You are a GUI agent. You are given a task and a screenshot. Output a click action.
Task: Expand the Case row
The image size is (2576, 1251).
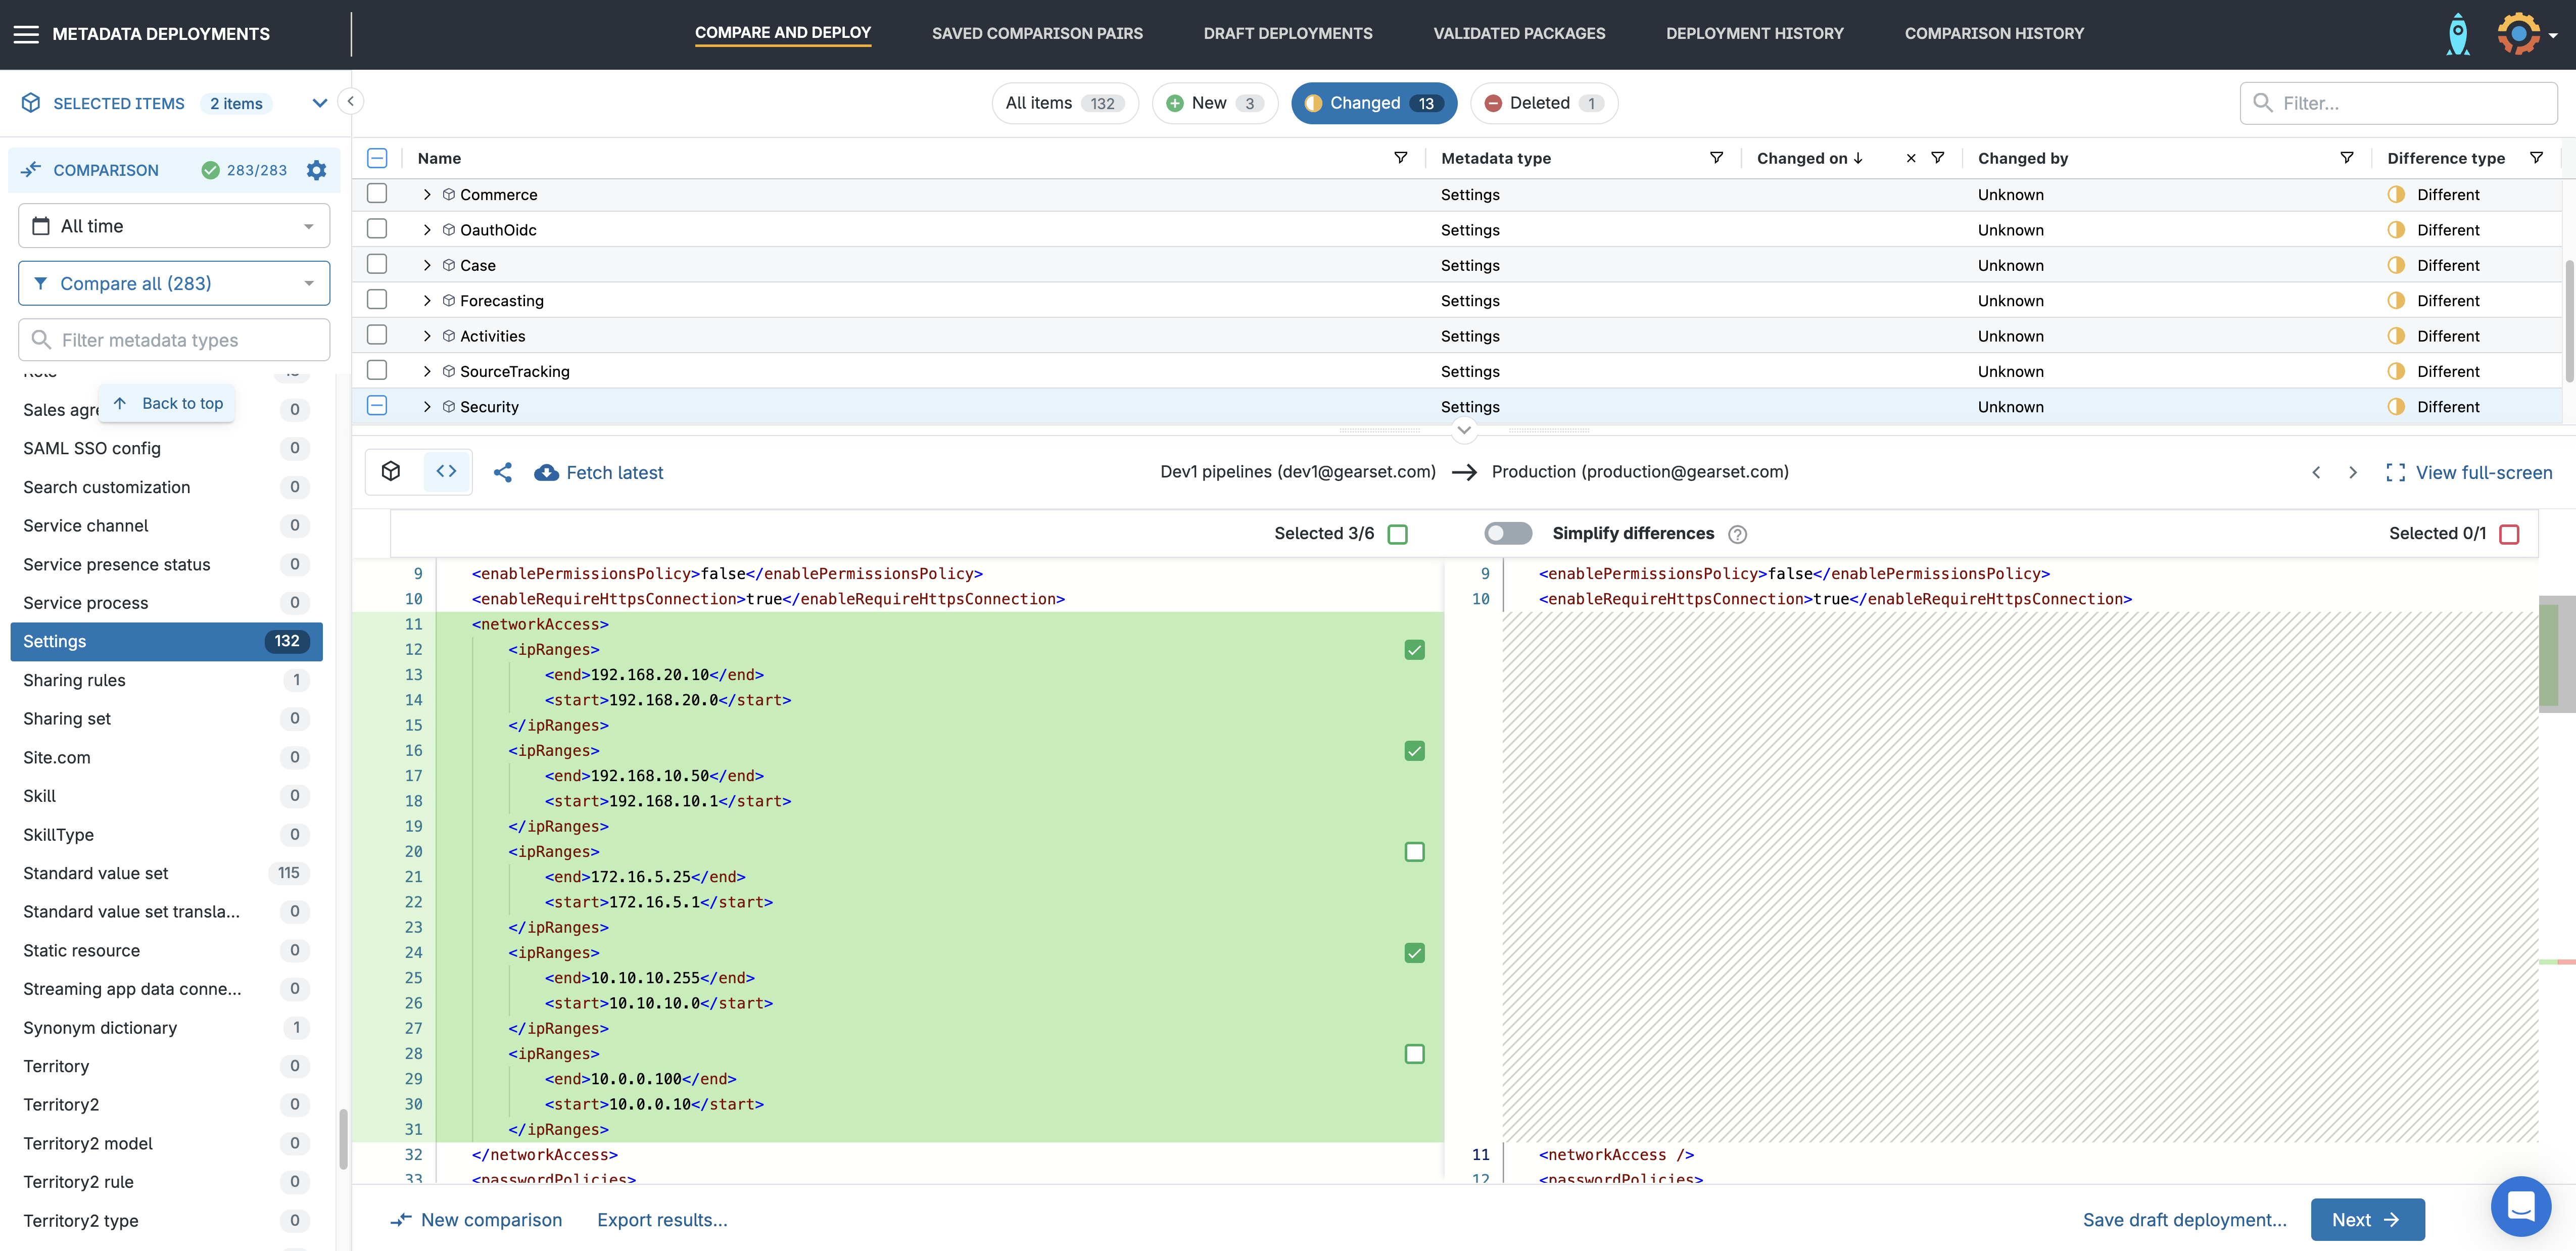pyautogui.click(x=427, y=265)
